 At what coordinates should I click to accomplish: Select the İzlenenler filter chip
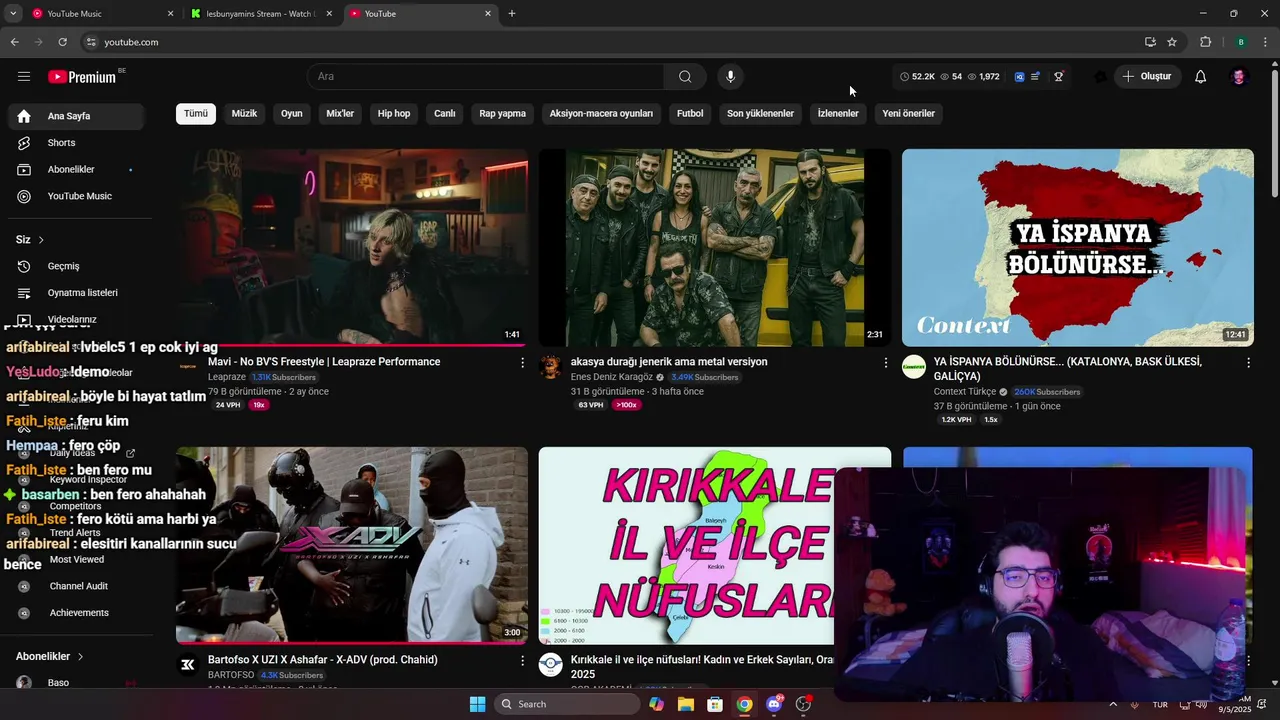click(x=838, y=113)
